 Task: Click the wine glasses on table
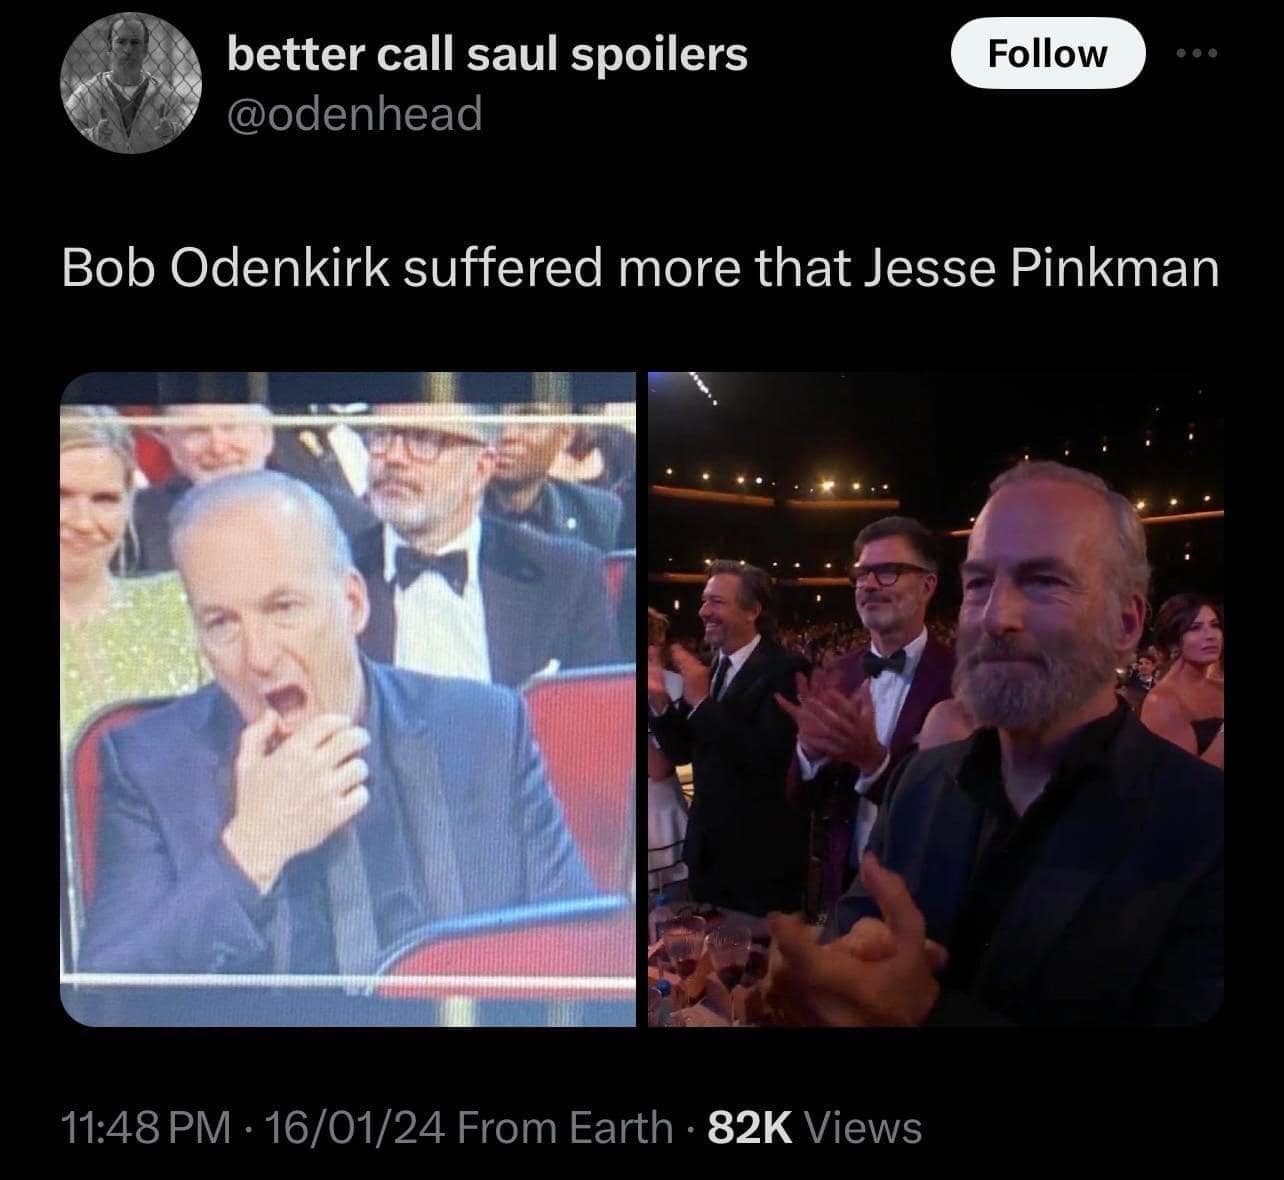[715, 960]
